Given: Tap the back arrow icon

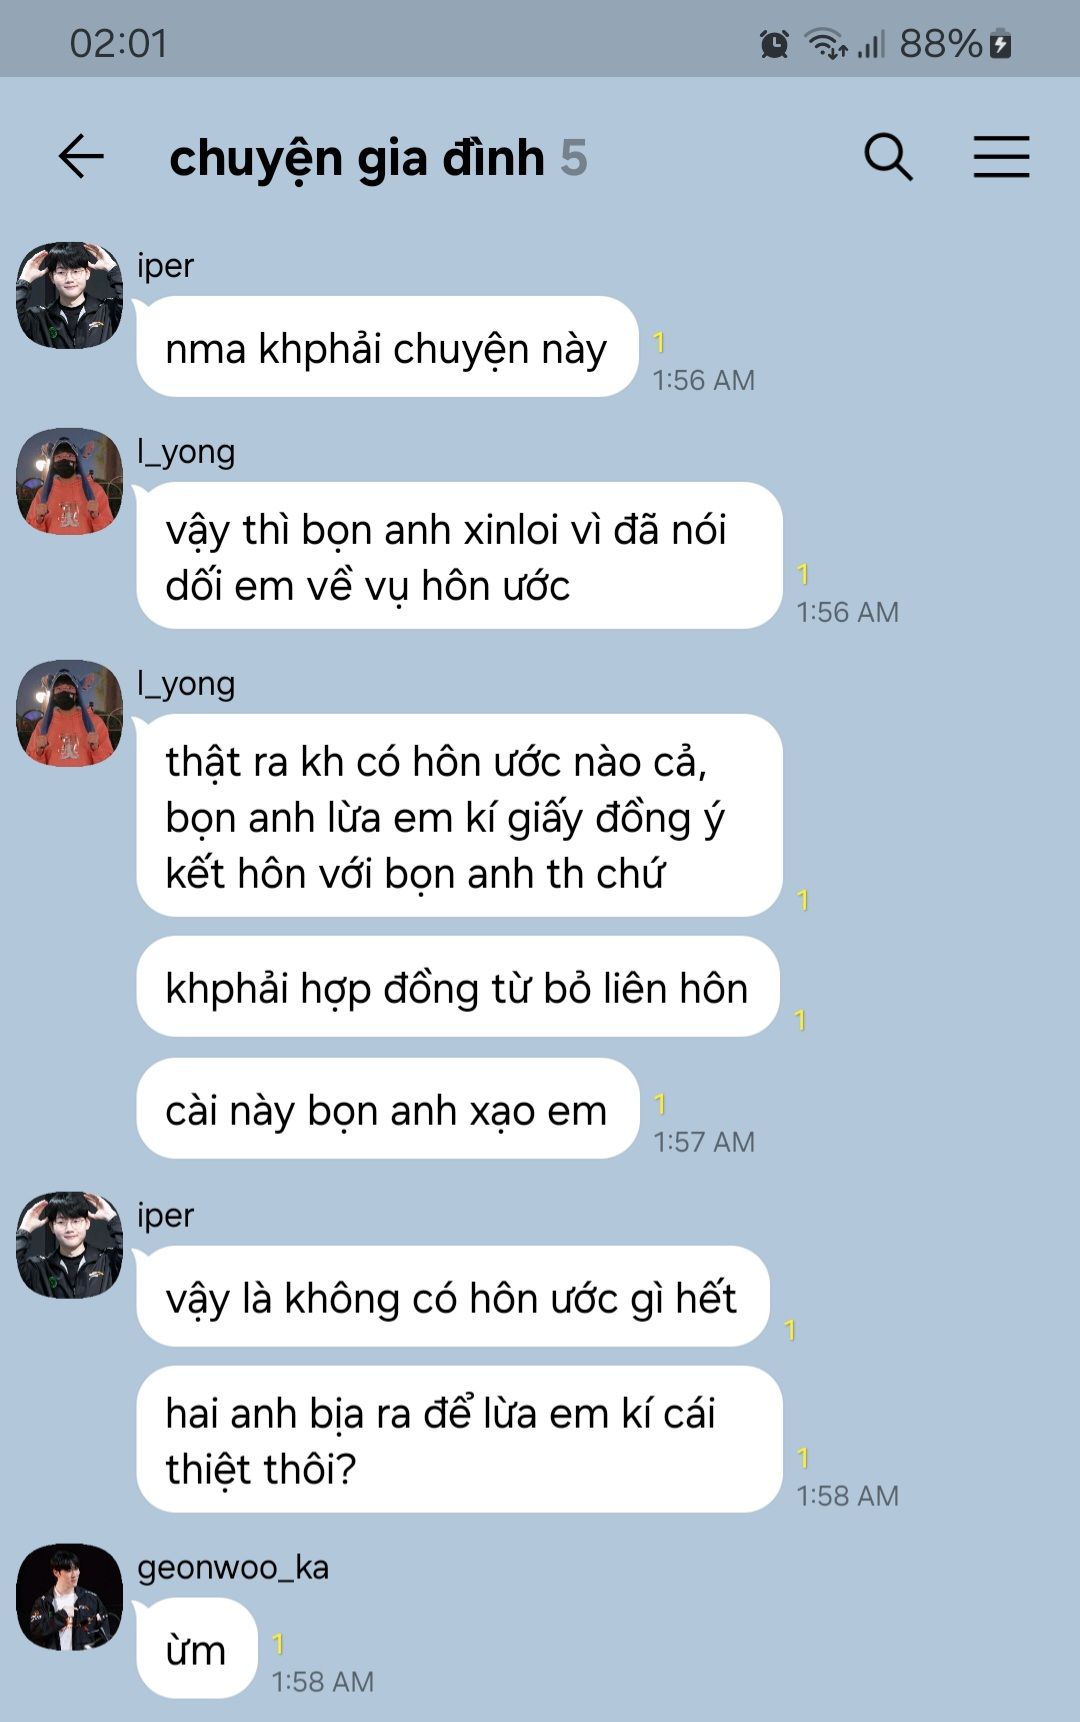Looking at the screenshot, I should tap(81, 157).
